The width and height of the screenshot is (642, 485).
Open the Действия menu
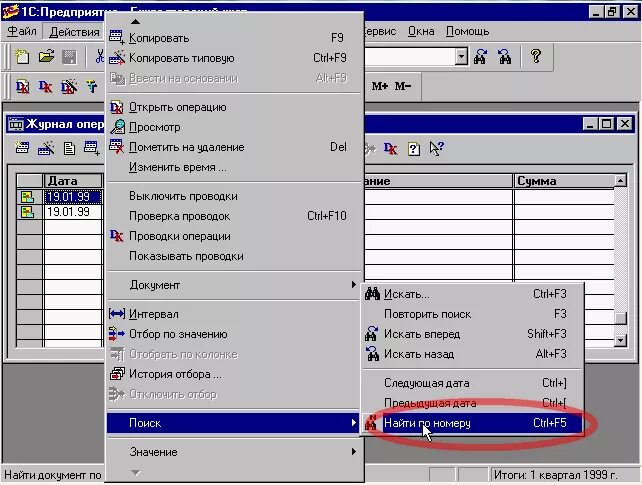coord(75,32)
